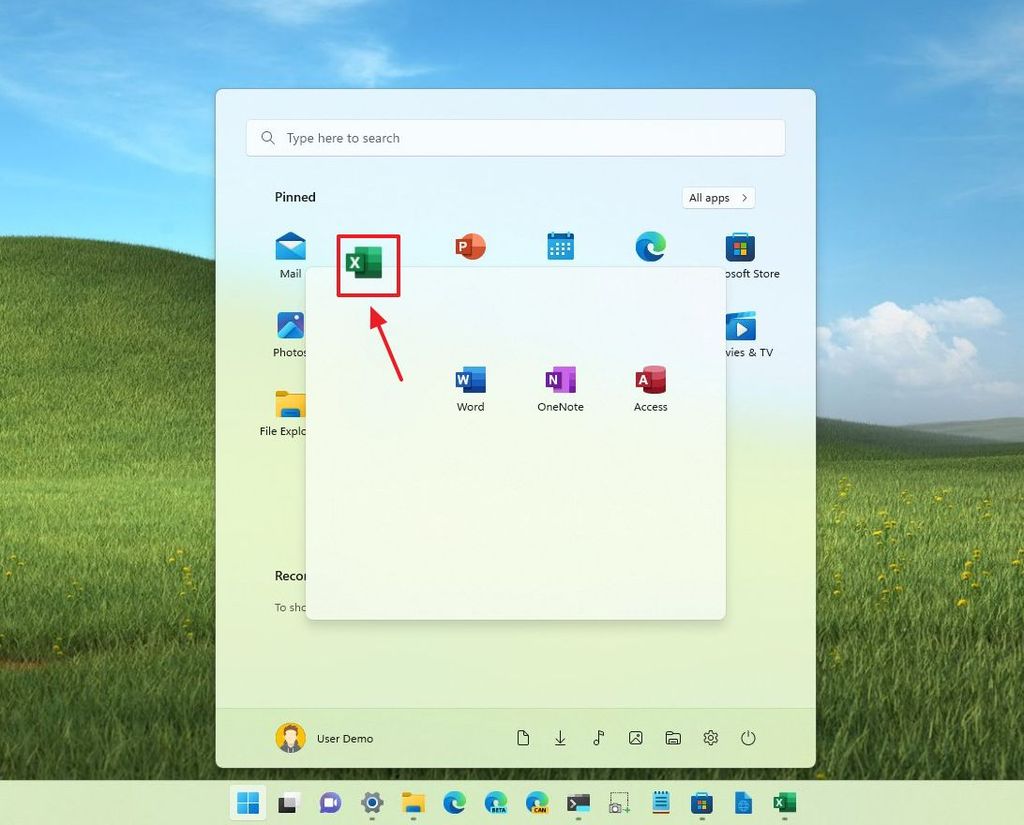Open PowerPoint from the pinned section
Viewport: 1024px width, 825px height.
coord(469,246)
